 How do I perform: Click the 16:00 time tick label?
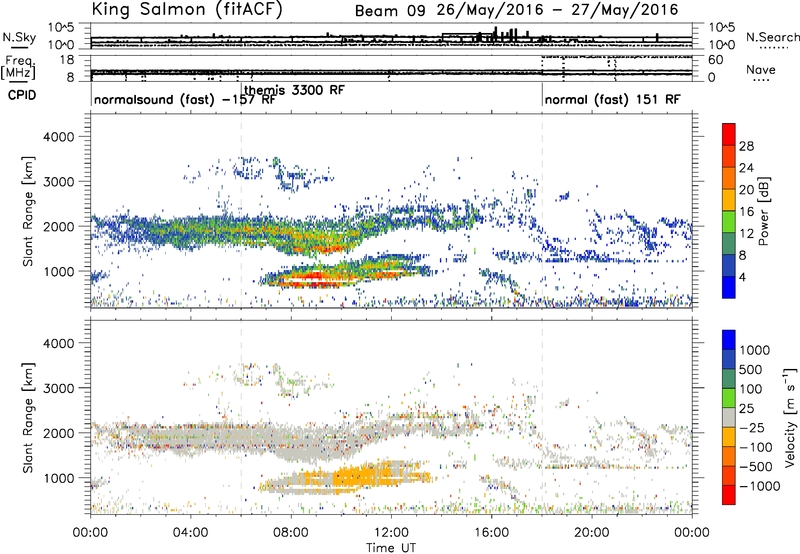[x=491, y=533]
